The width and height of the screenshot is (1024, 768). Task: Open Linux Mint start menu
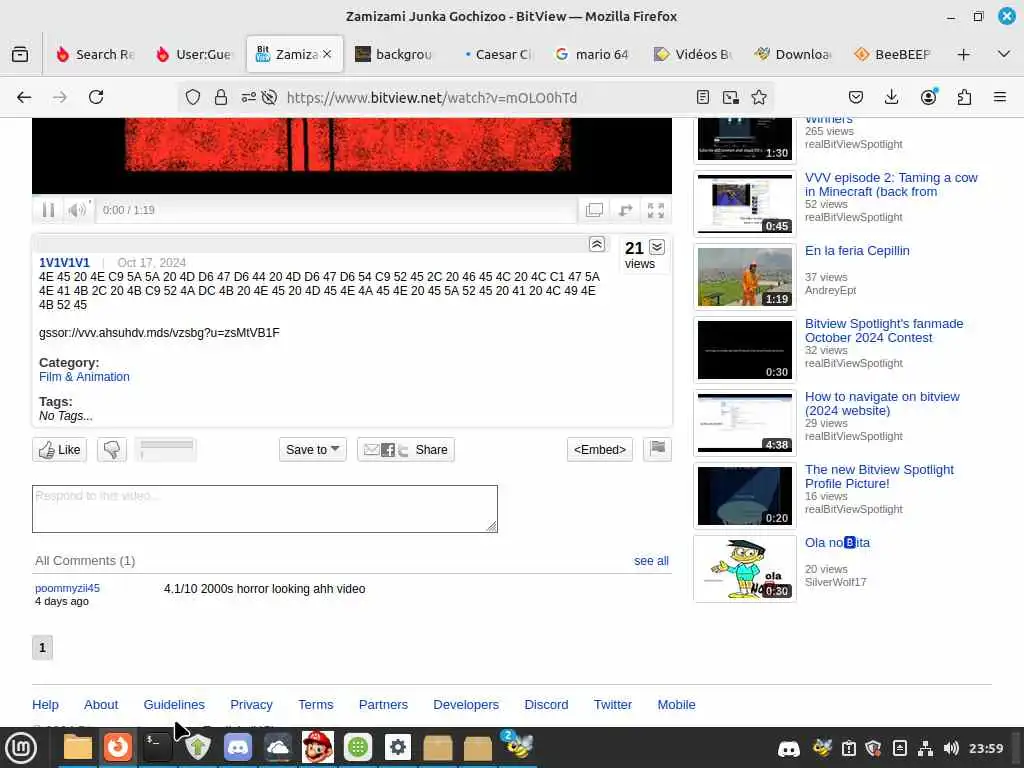pos(21,748)
